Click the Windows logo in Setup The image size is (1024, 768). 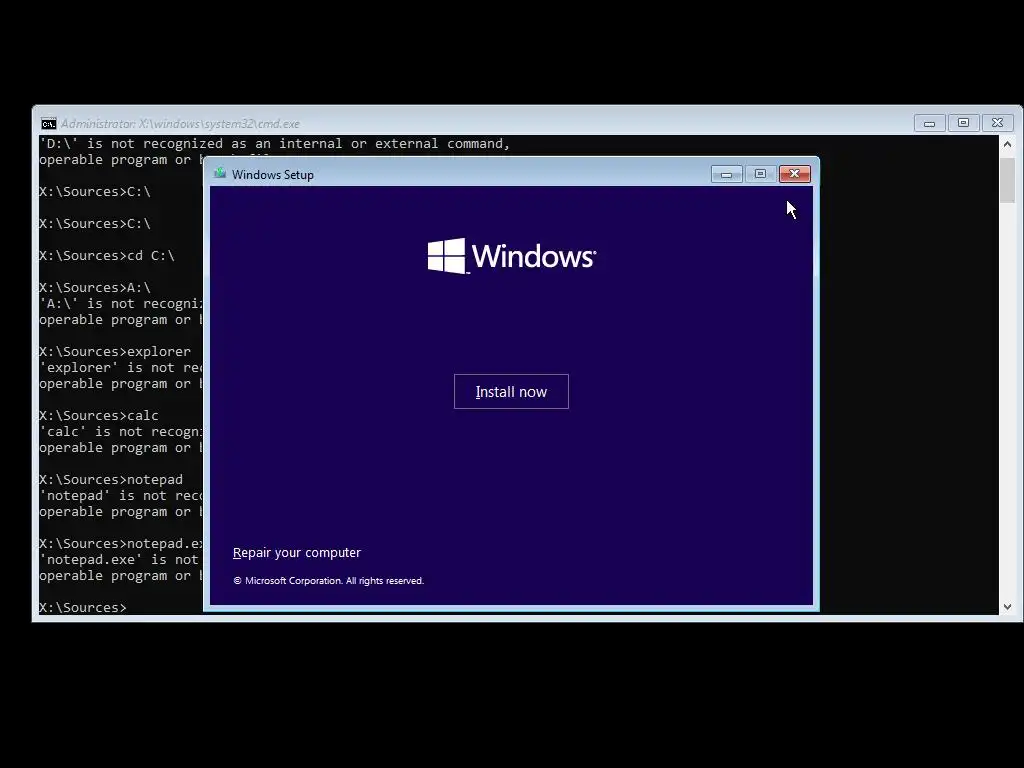pyautogui.click(x=511, y=255)
